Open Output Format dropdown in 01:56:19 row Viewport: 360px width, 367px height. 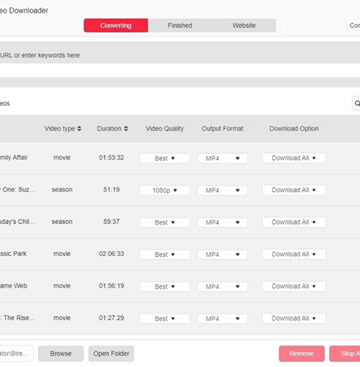pyautogui.click(x=222, y=287)
